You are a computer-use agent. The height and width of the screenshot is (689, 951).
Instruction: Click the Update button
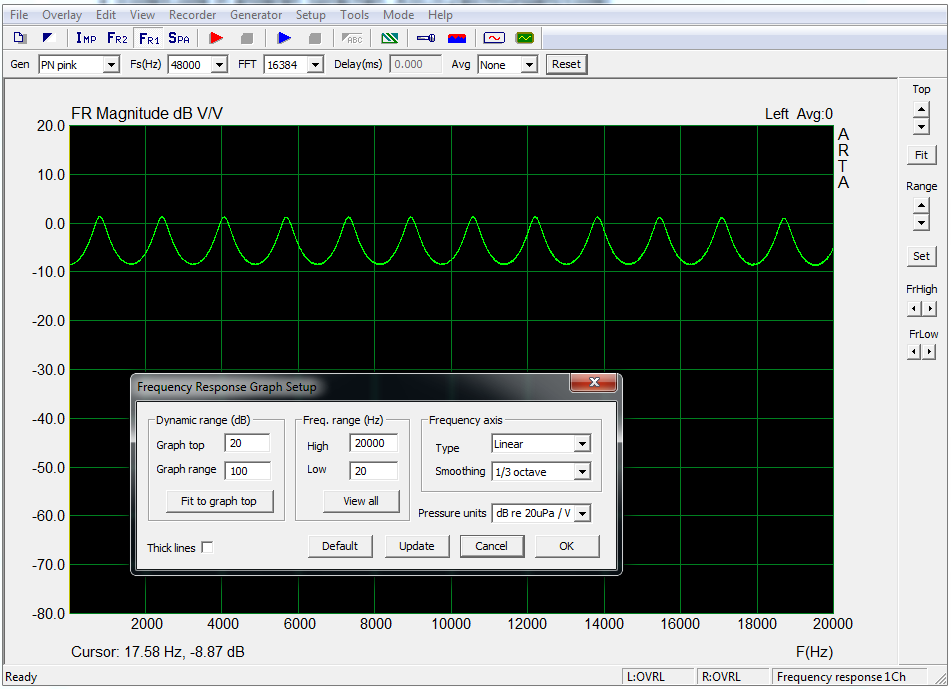(x=417, y=546)
